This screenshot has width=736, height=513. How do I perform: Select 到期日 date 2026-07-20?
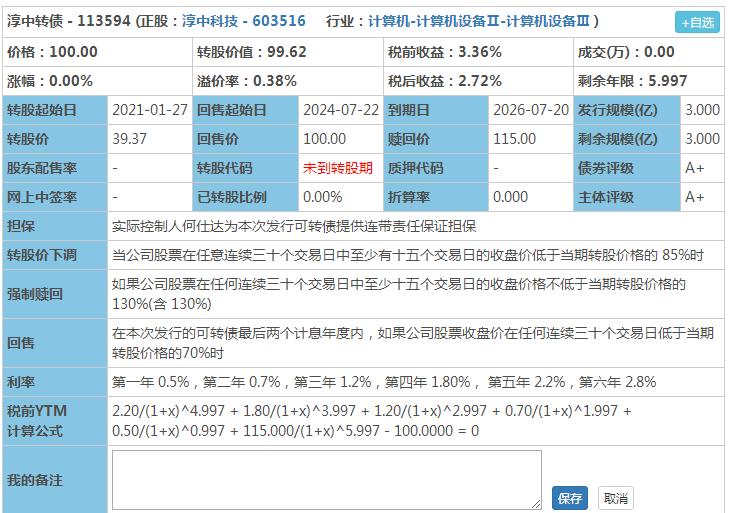[x=531, y=110]
